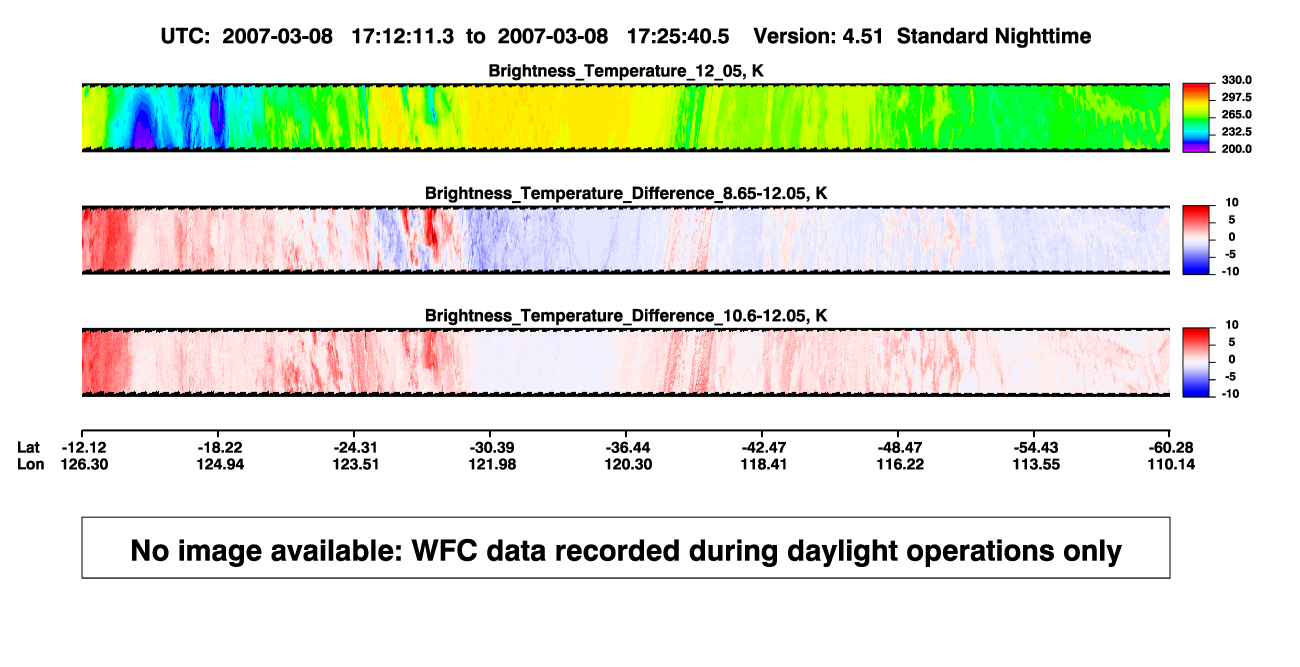Click longitude value 123.51

[x=357, y=464]
